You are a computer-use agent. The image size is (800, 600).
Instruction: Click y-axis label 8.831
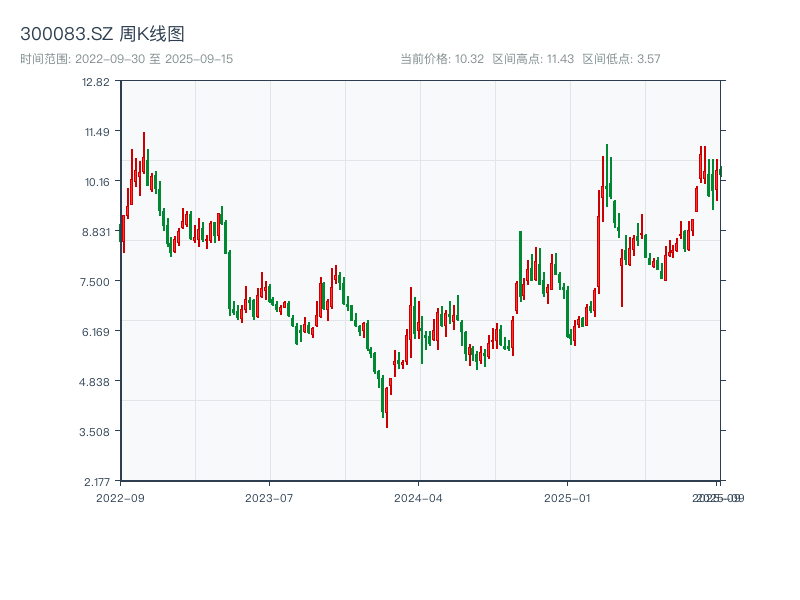(x=96, y=232)
